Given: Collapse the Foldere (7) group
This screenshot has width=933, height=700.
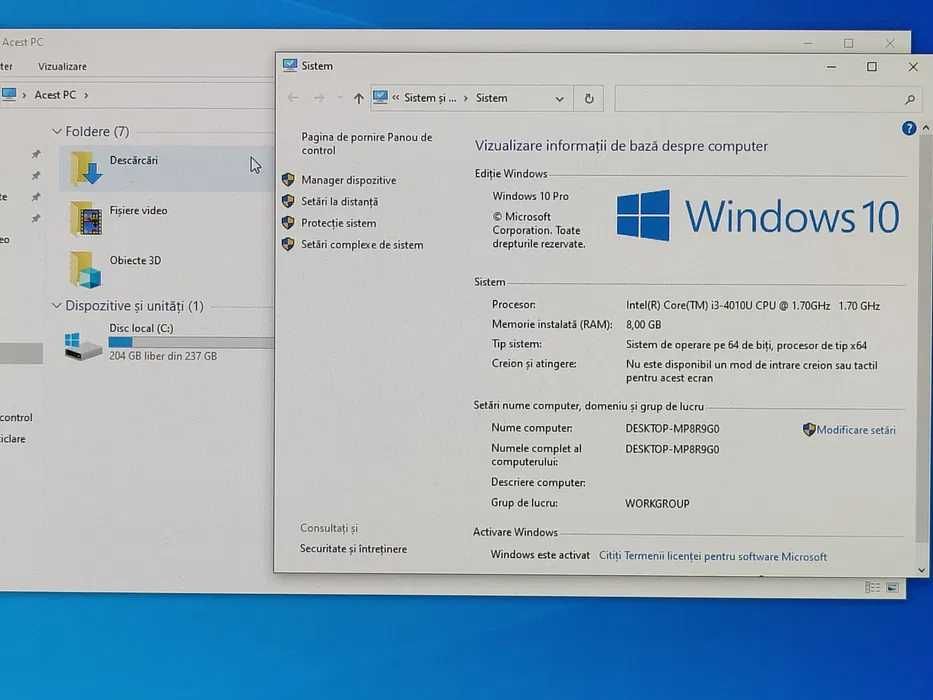Looking at the screenshot, I should tap(57, 132).
